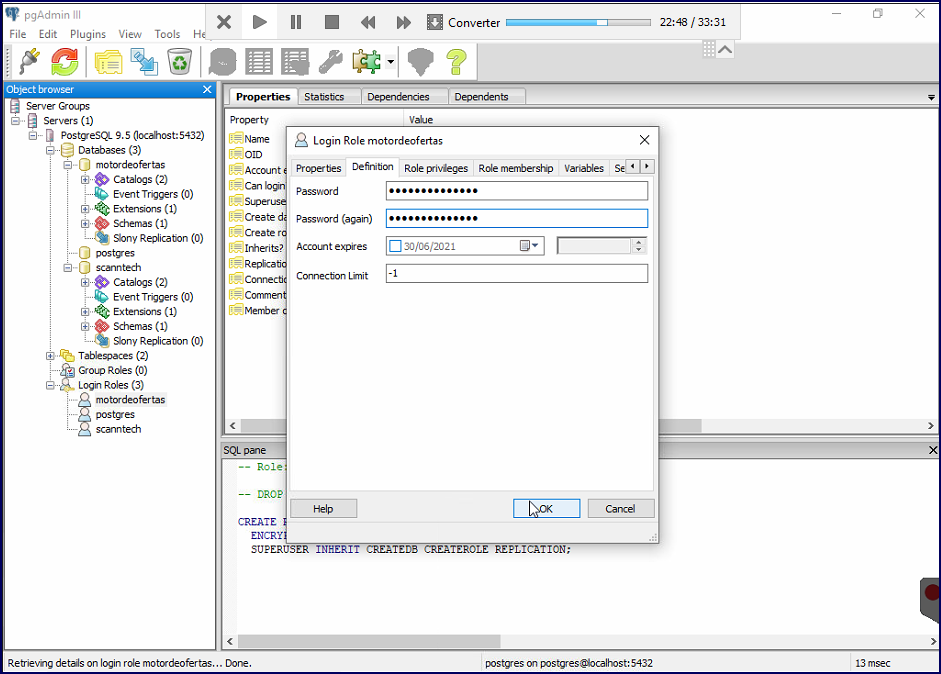Collapse the Servers (1) tree node
The height and width of the screenshot is (674, 941).
click(16, 121)
